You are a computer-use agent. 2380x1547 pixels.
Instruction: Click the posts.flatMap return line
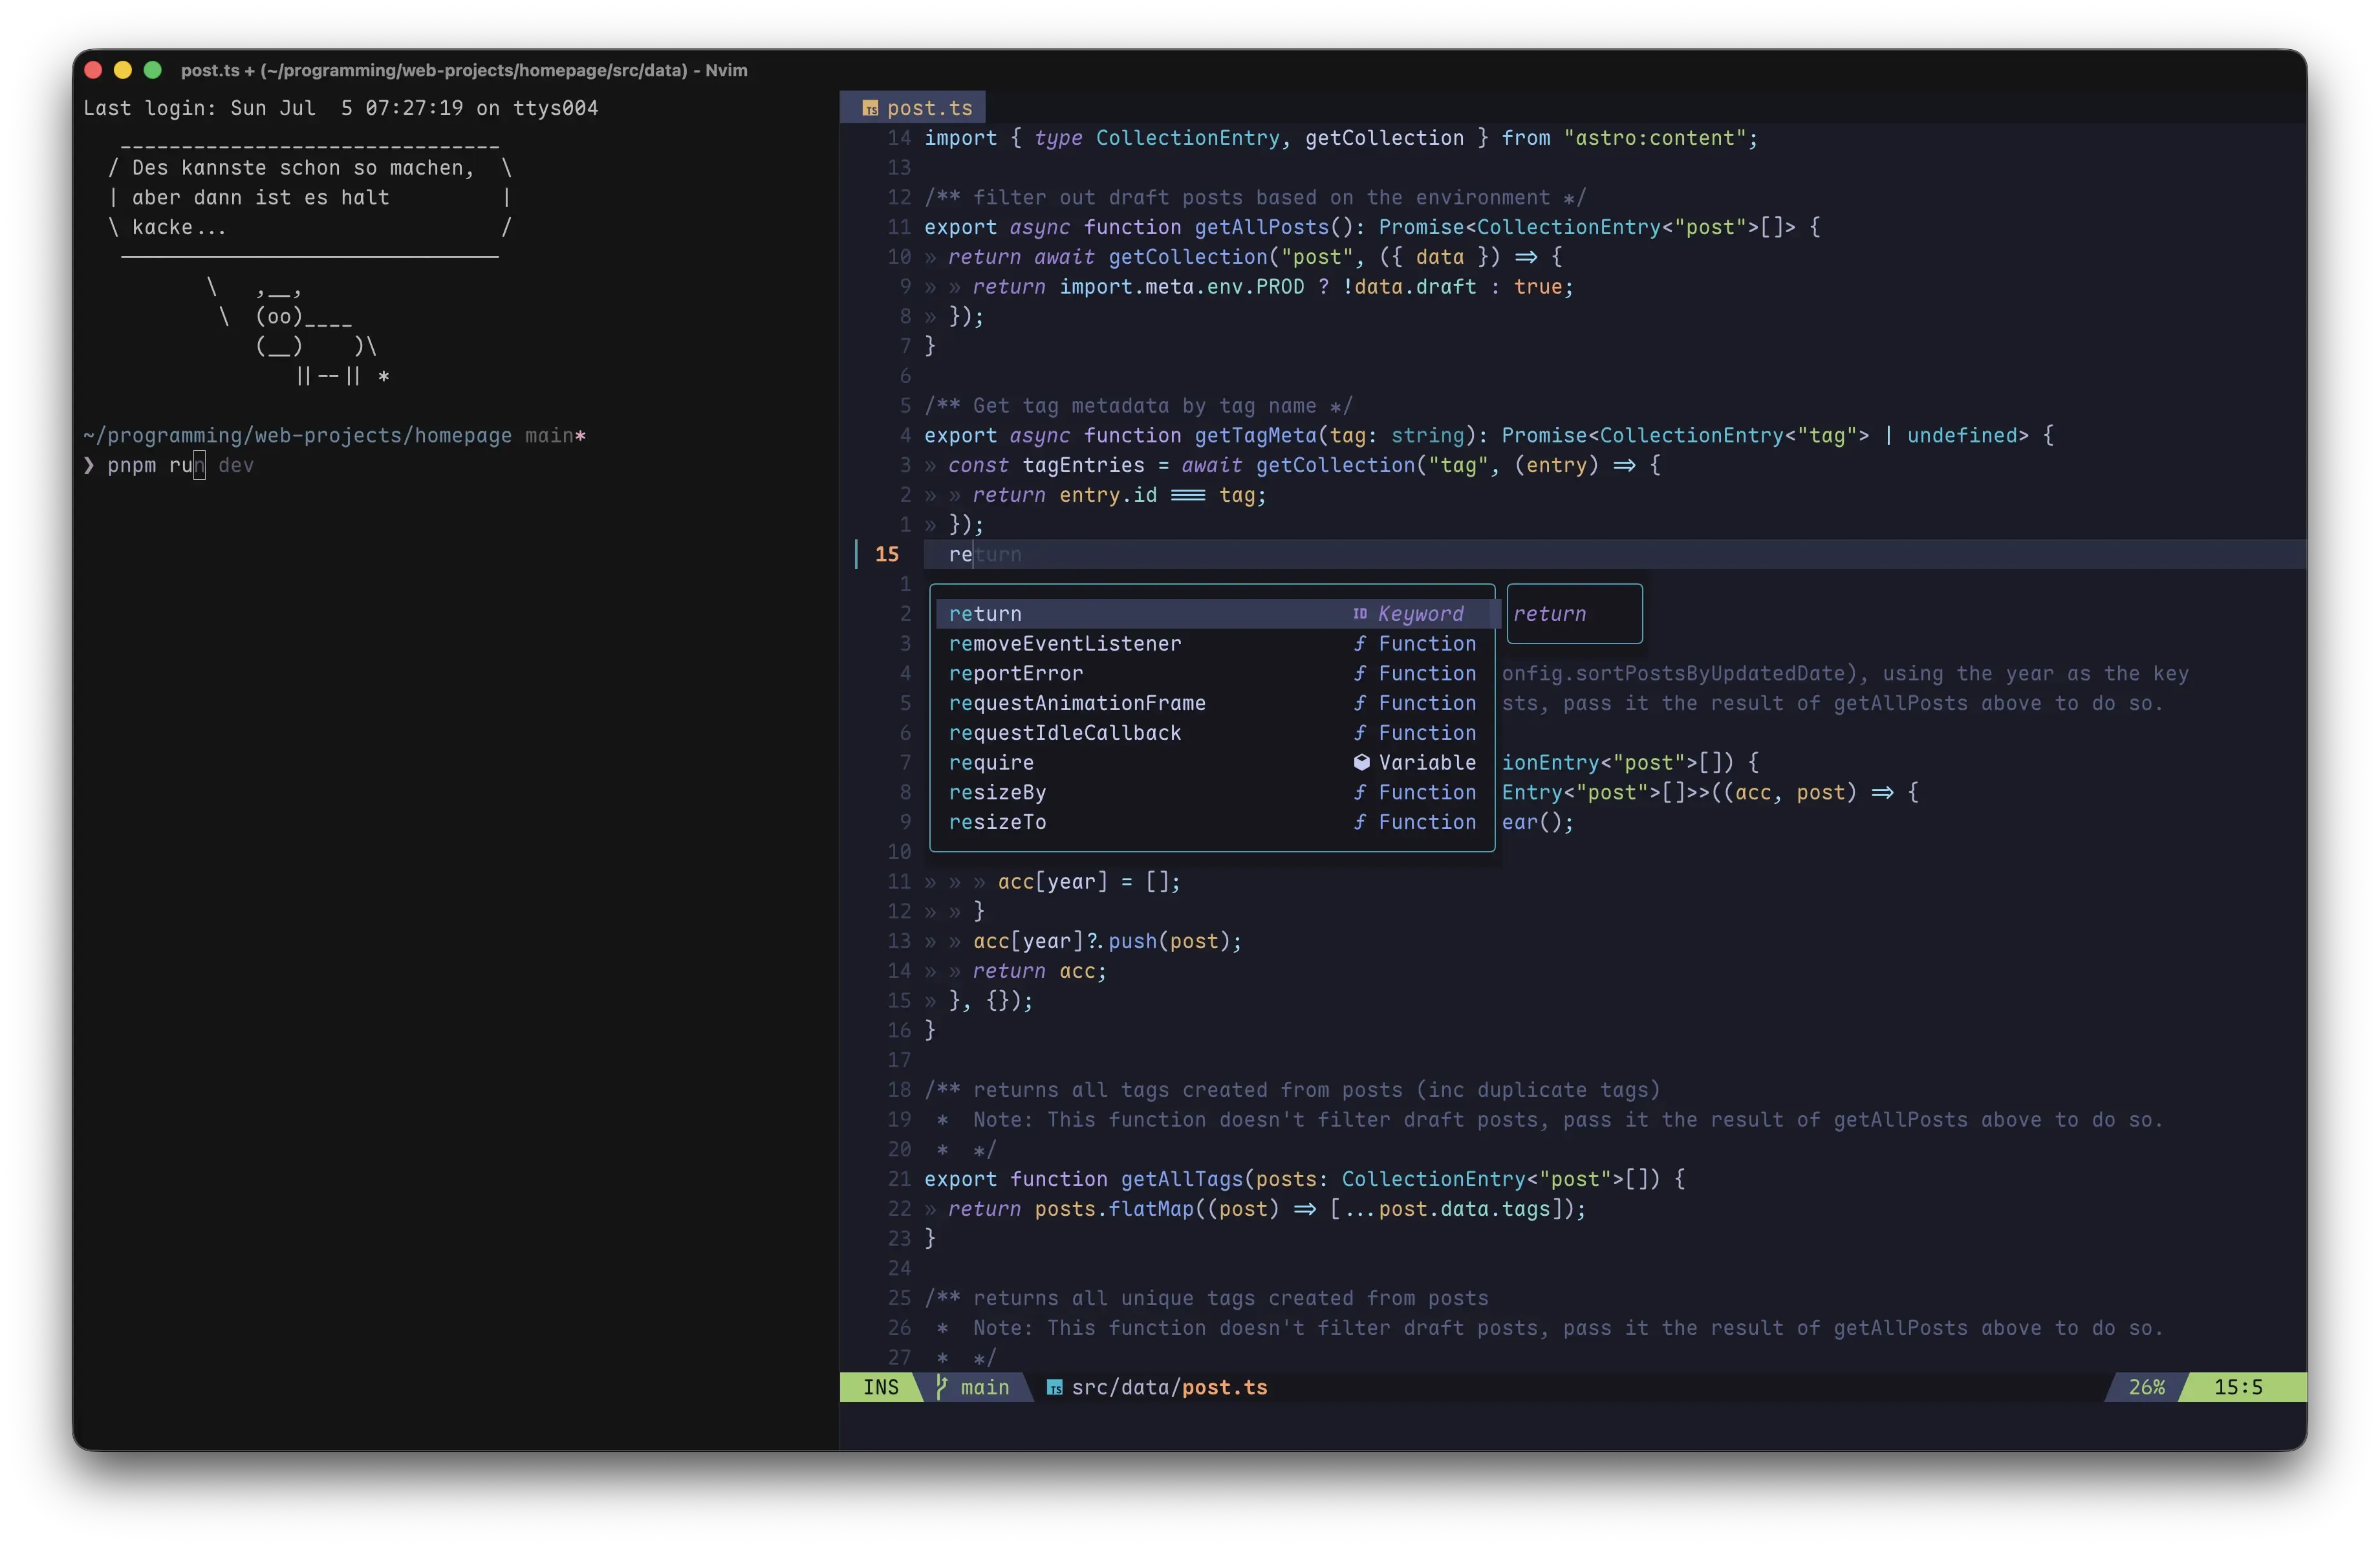coord(1267,1209)
